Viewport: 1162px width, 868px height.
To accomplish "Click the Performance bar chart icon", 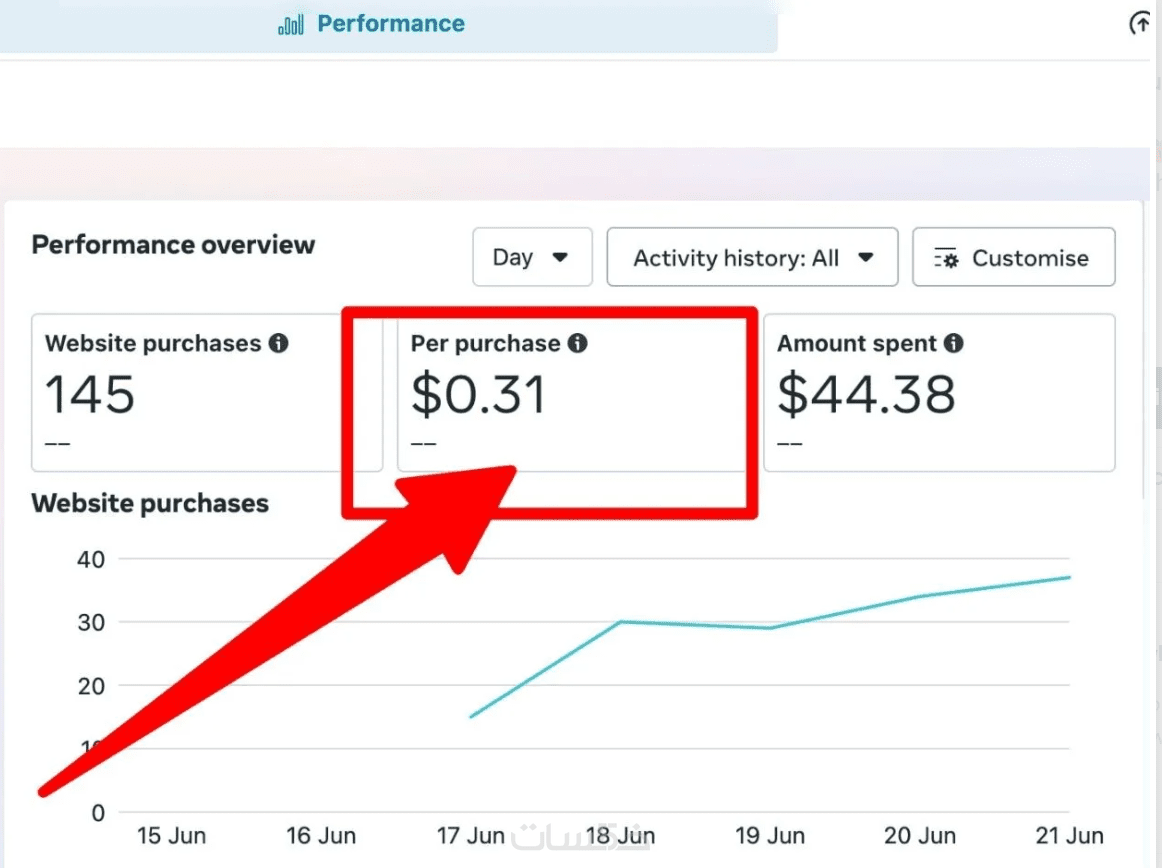I will (x=290, y=24).
